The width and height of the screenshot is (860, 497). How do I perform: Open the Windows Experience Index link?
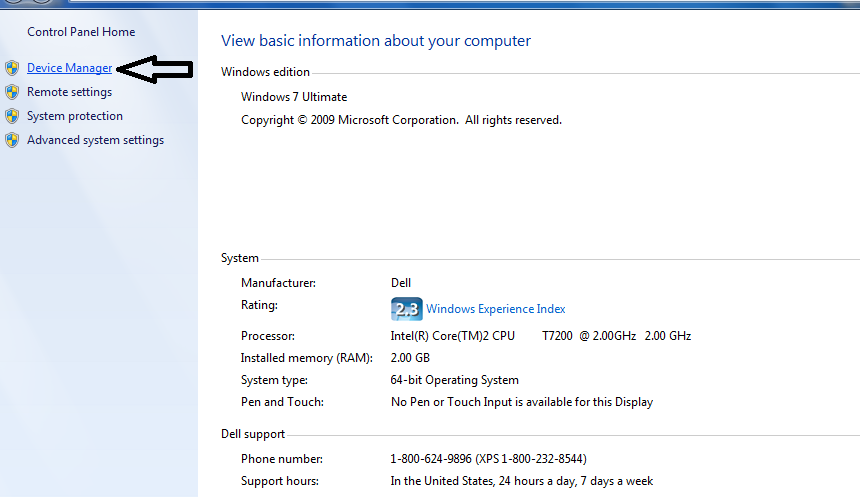495,309
